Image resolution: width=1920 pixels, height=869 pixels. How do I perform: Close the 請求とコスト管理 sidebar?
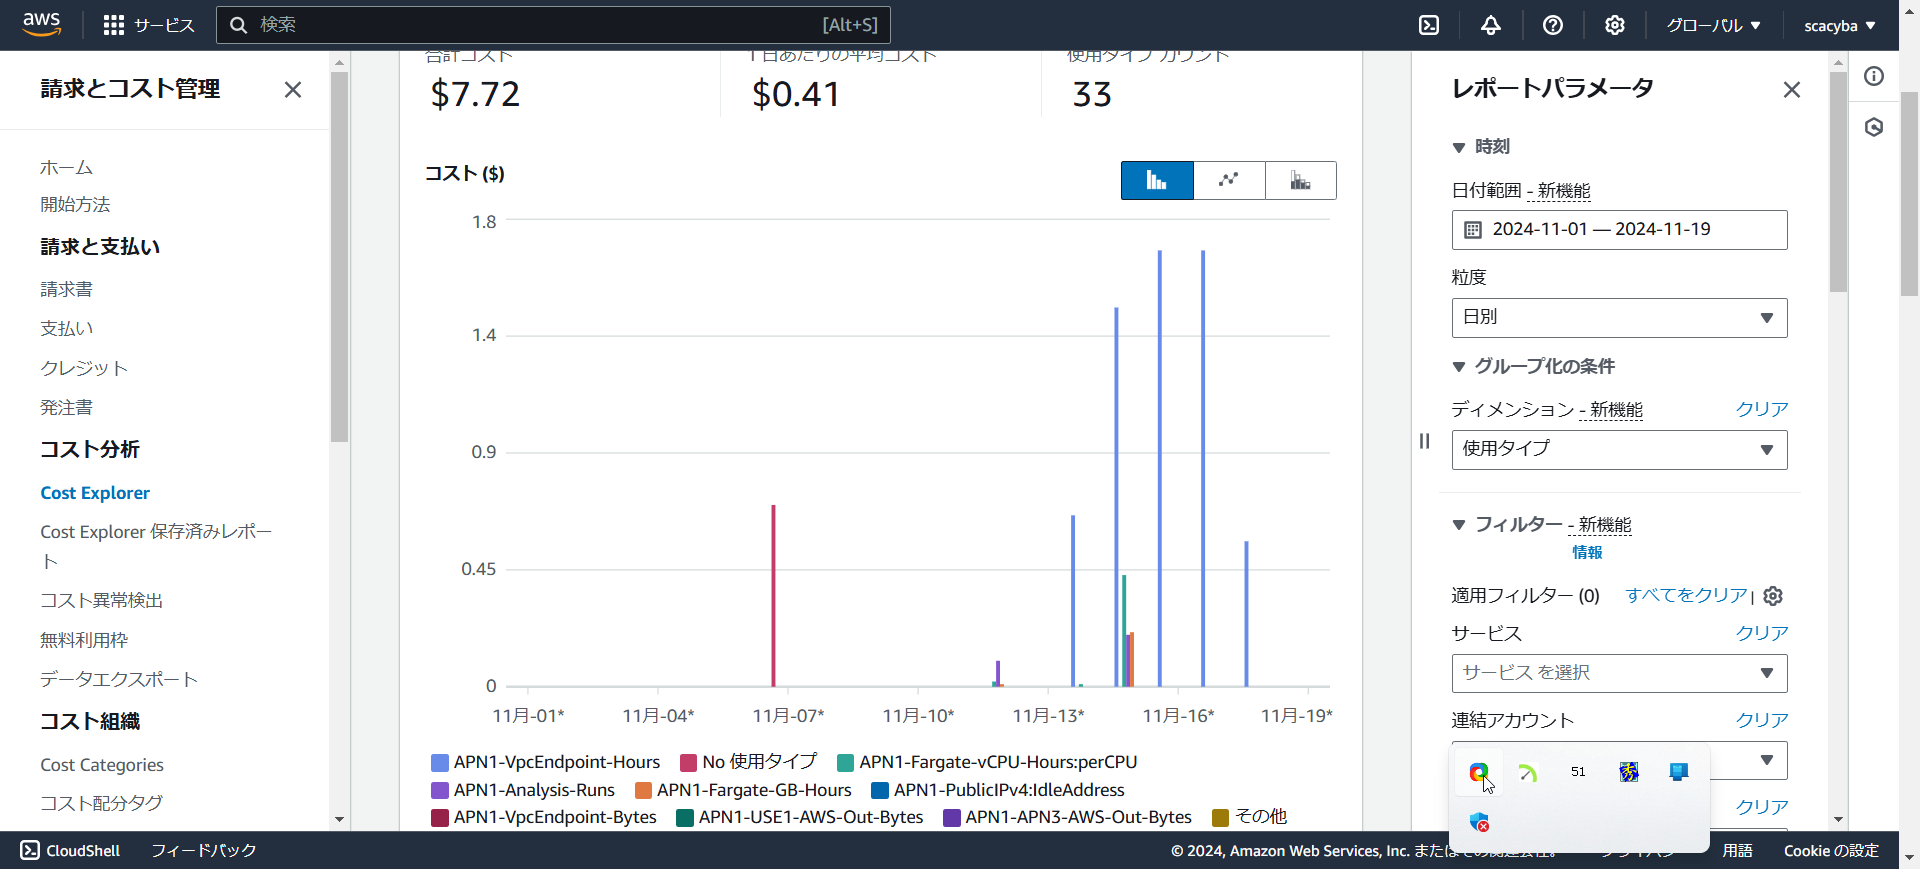(x=293, y=90)
